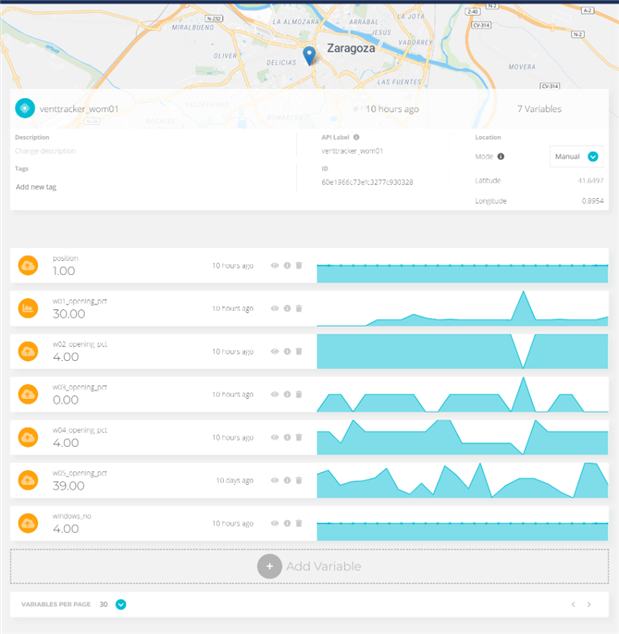Delete the position variable
This screenshot has width=619, height=634.
pyautogui.click(x=299, y=265)
